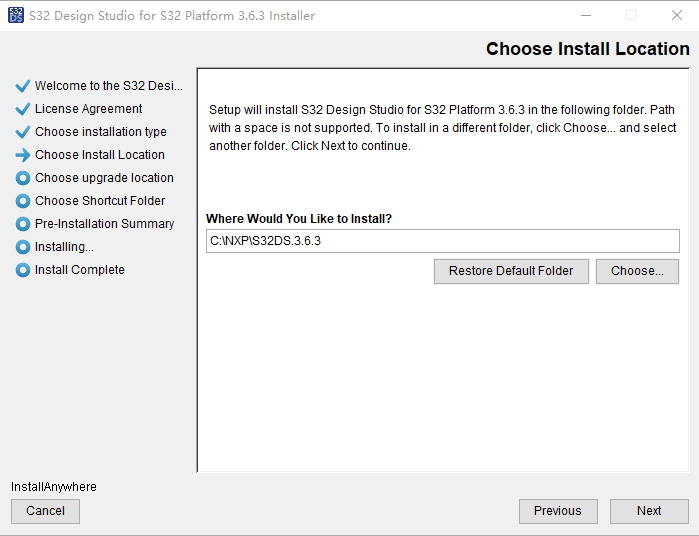Close the installer window
Screen dimensions: 699x536
[x=677, y=15]
